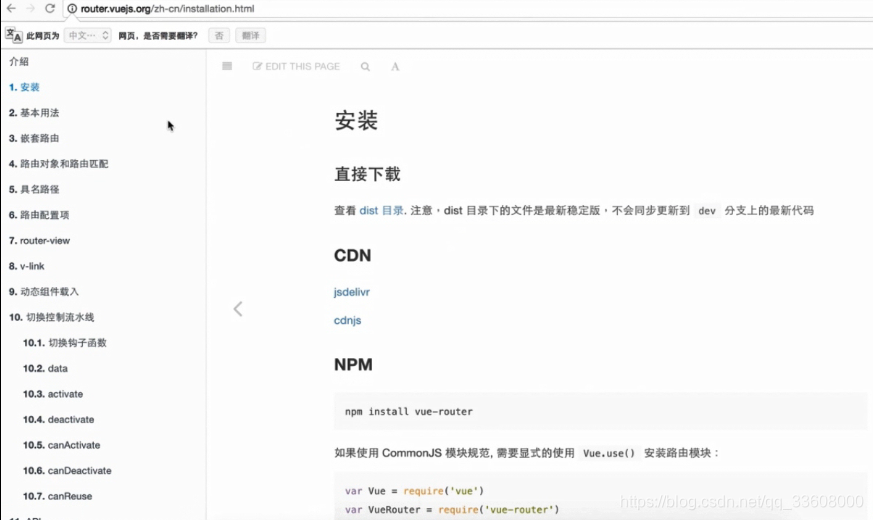Click the 安装 page heading
Viewport: 873px width, 520px height.
pyautogui.click(x=356, y=121)
